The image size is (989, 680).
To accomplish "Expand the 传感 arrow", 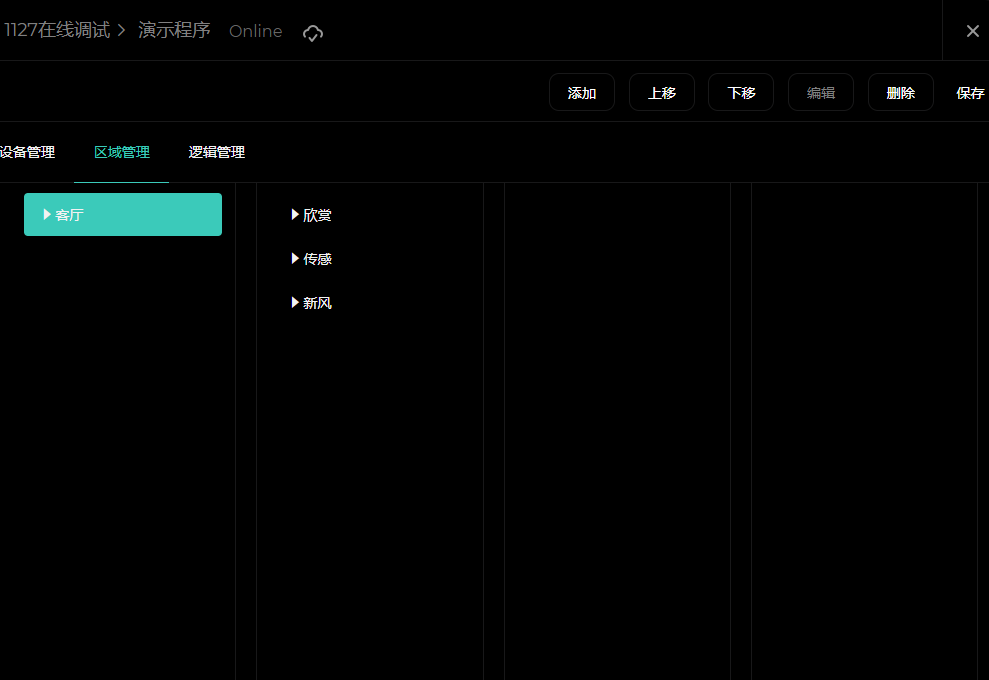I will (x=295, y=259).
